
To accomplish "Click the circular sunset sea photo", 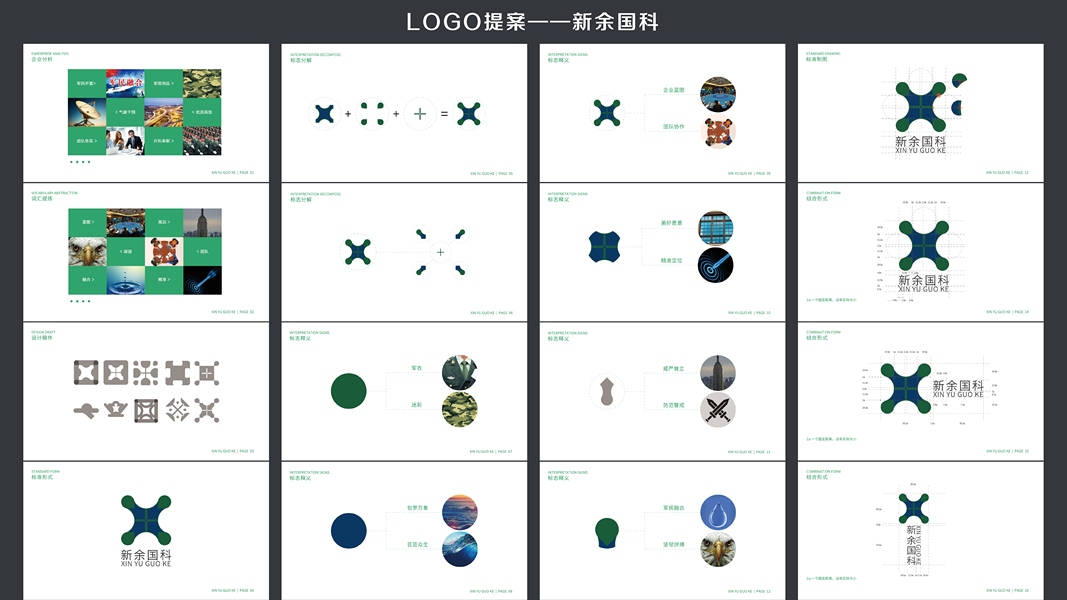I will (x=459, y=512).
